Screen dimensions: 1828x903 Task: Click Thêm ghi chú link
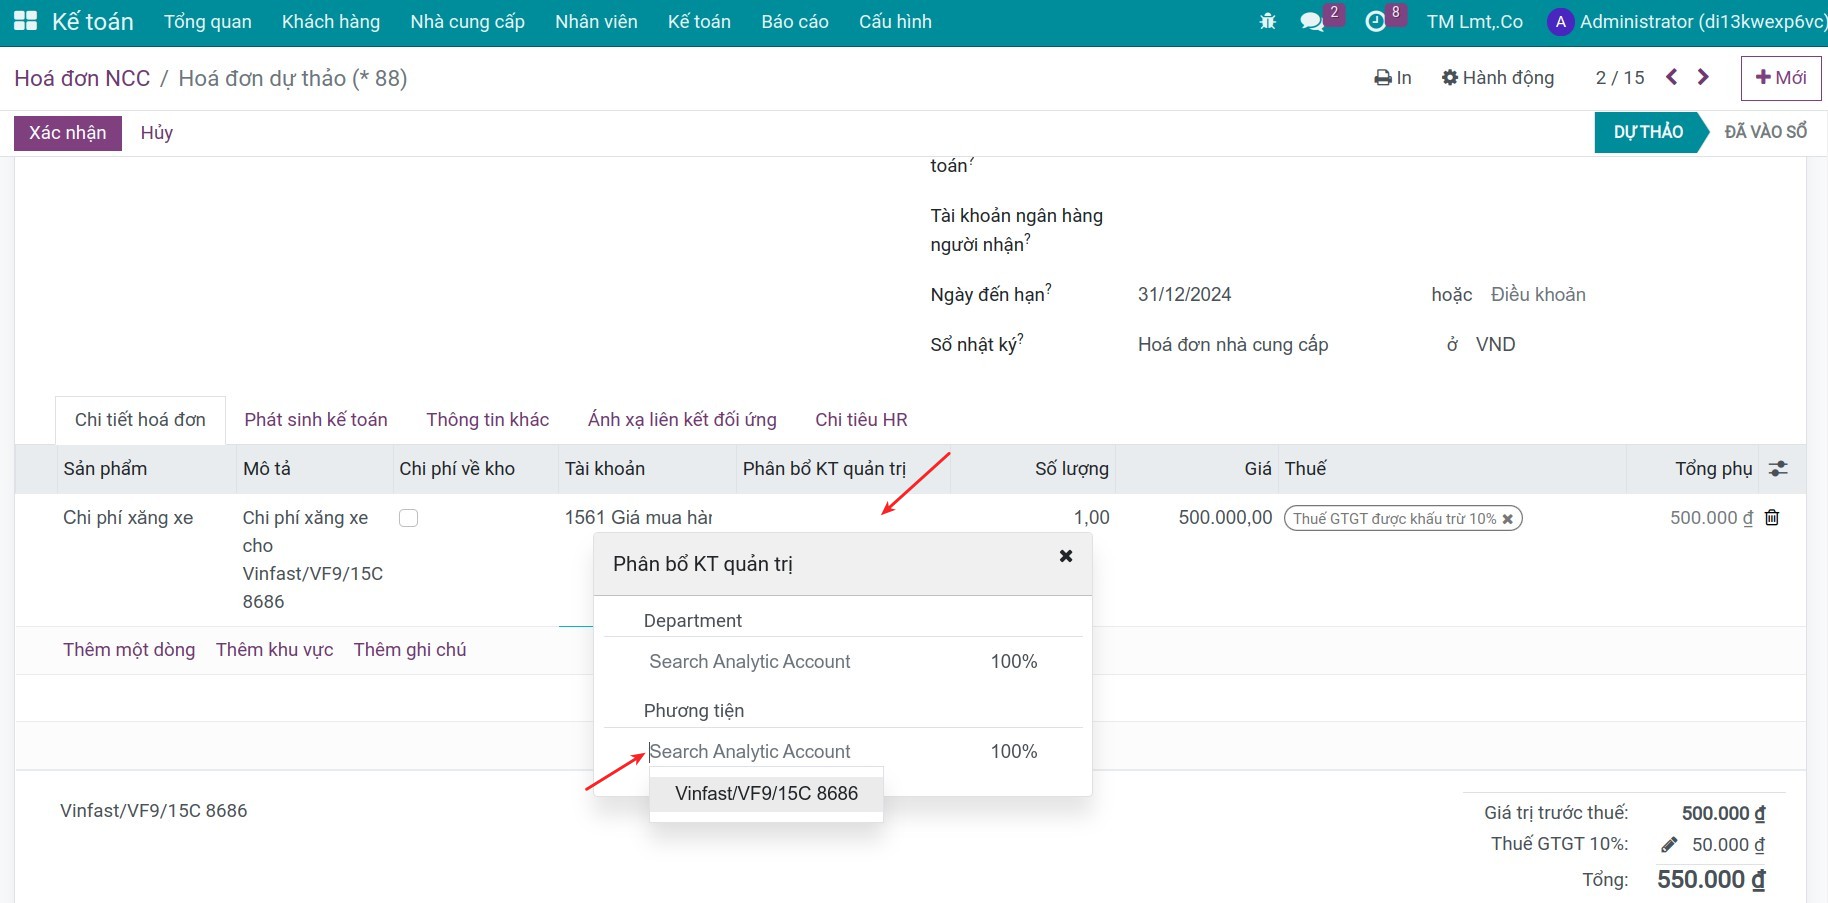(x=410, y=650)
